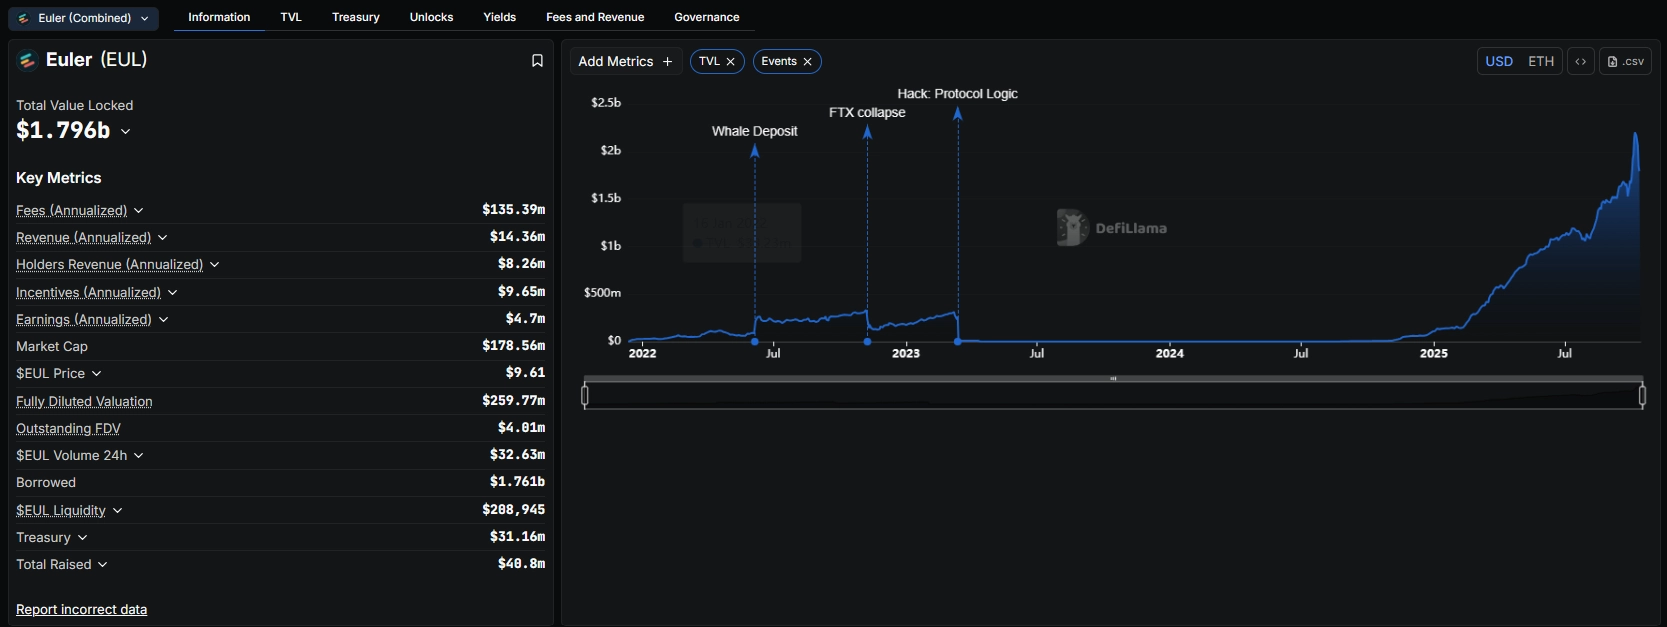Open the Euler (Combined) version dropdown
The image size is (1667, 627).
pos(84,18)
